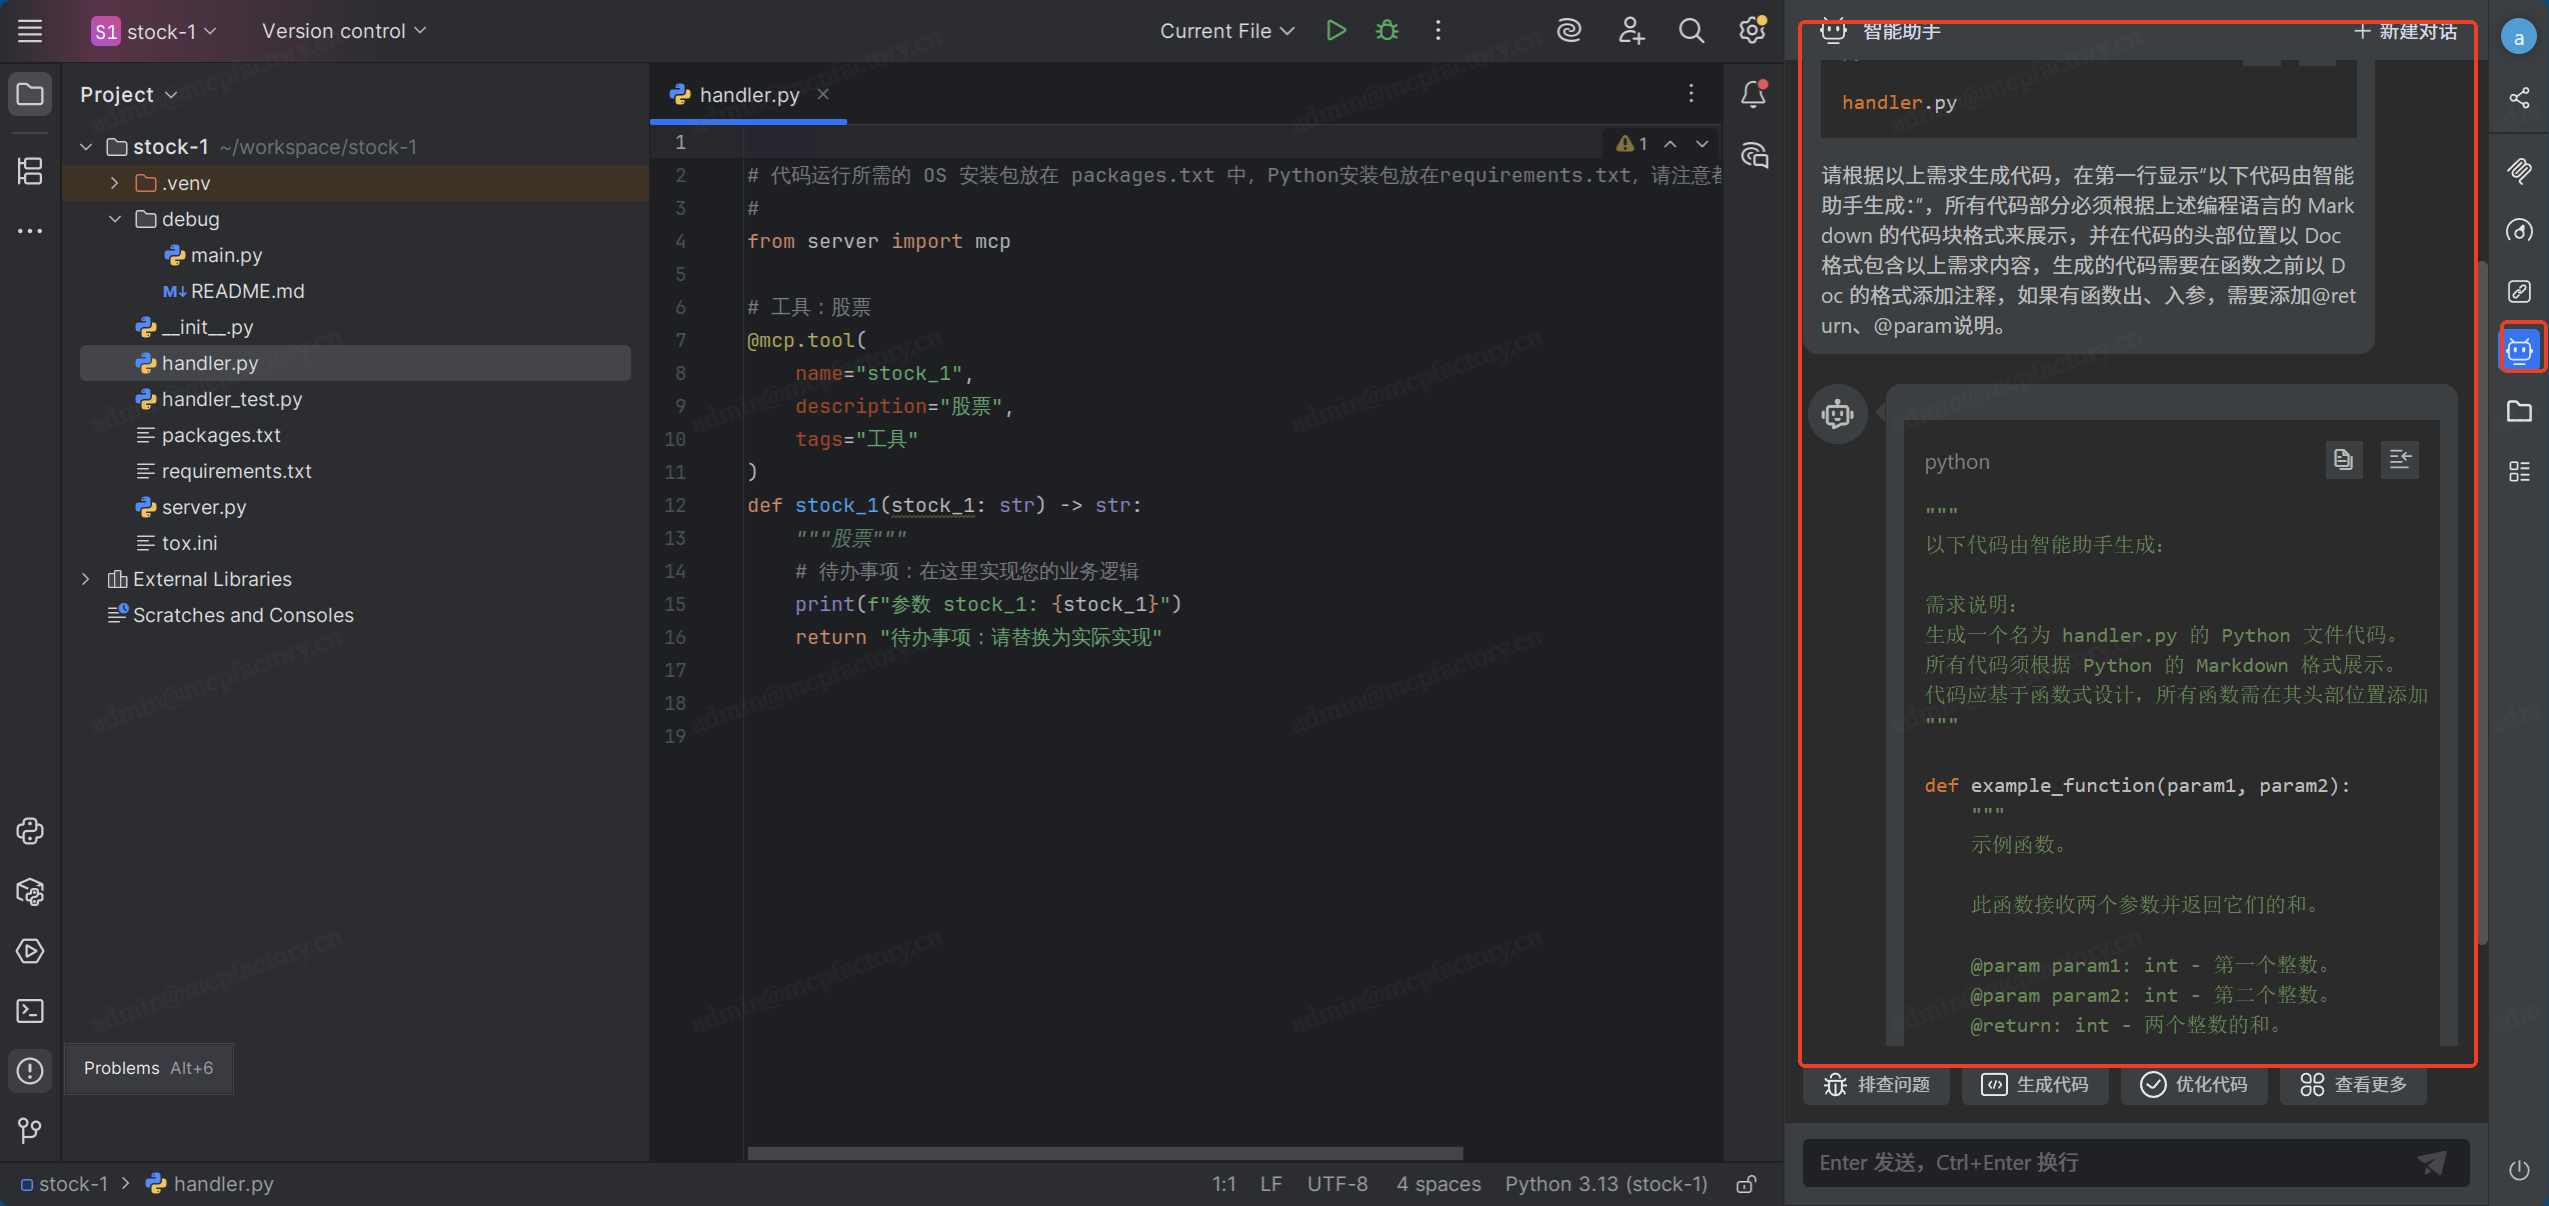Close the handler.py tab

[x=823, y=94]
